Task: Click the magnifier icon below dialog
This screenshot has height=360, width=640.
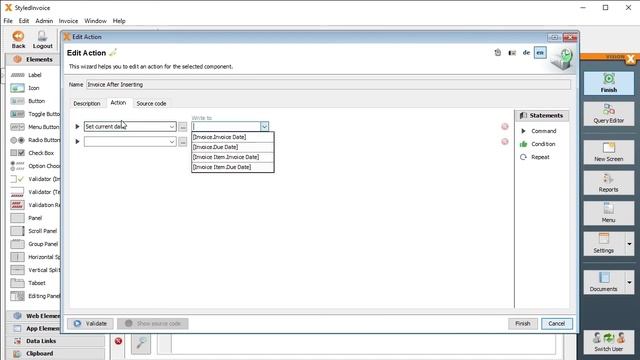Action: coord(141,343)
